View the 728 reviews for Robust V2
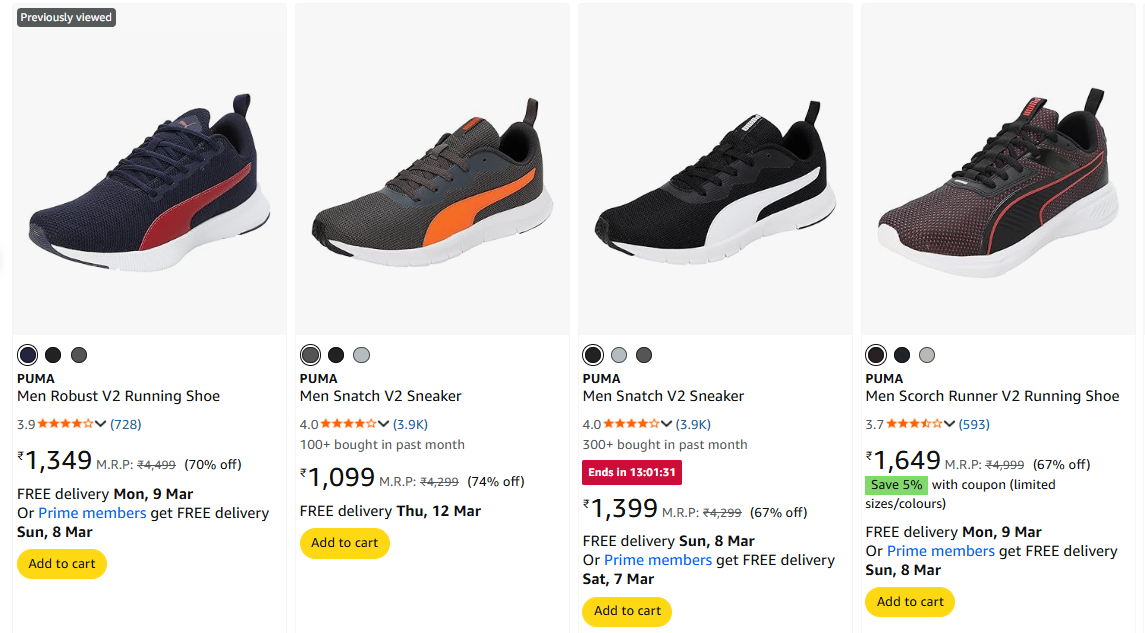 pyautogui.click(x=125, y=424)
